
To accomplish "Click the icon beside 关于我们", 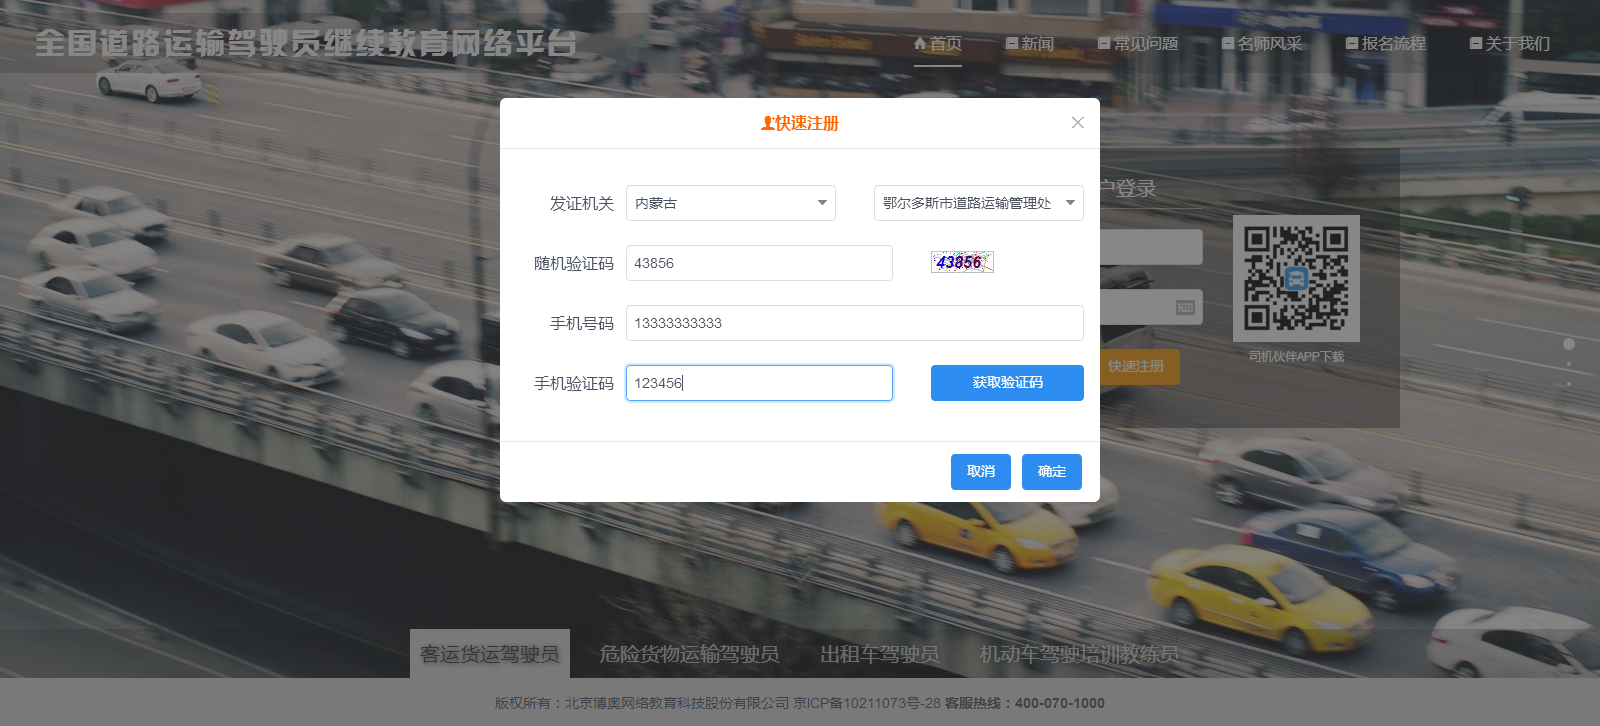I will click(1476, 43).
